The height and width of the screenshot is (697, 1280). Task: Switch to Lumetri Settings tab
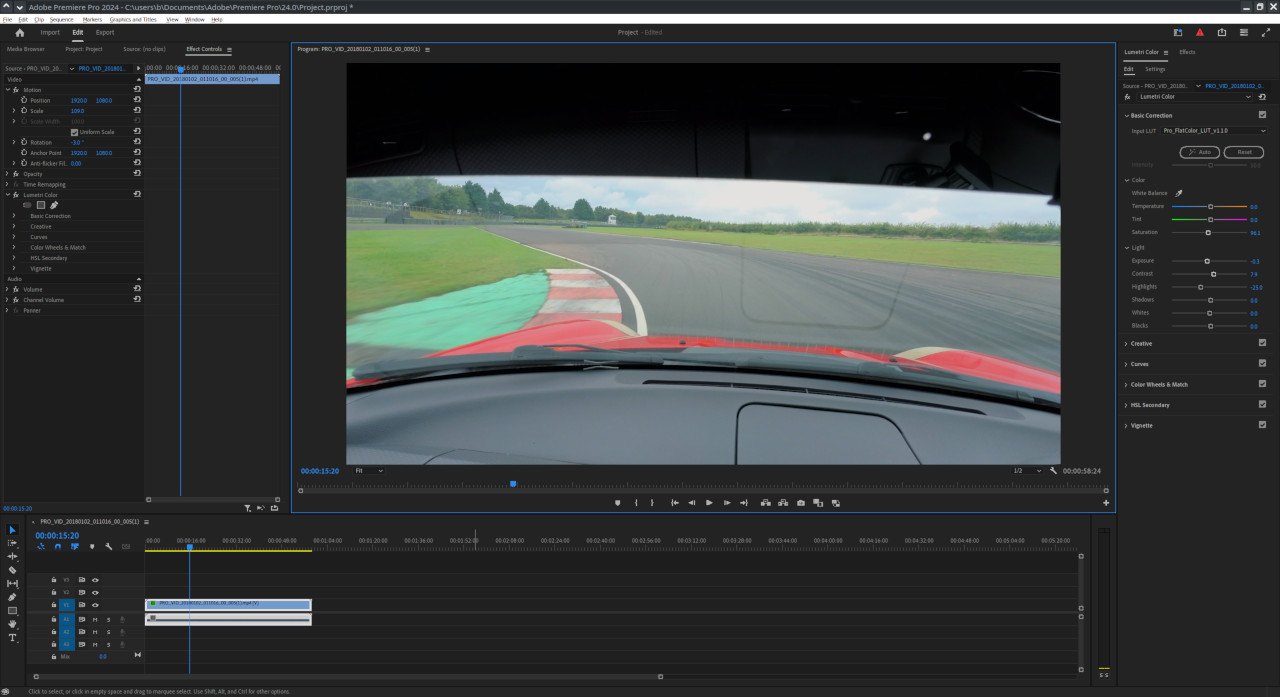click(x=1155, y=69)
